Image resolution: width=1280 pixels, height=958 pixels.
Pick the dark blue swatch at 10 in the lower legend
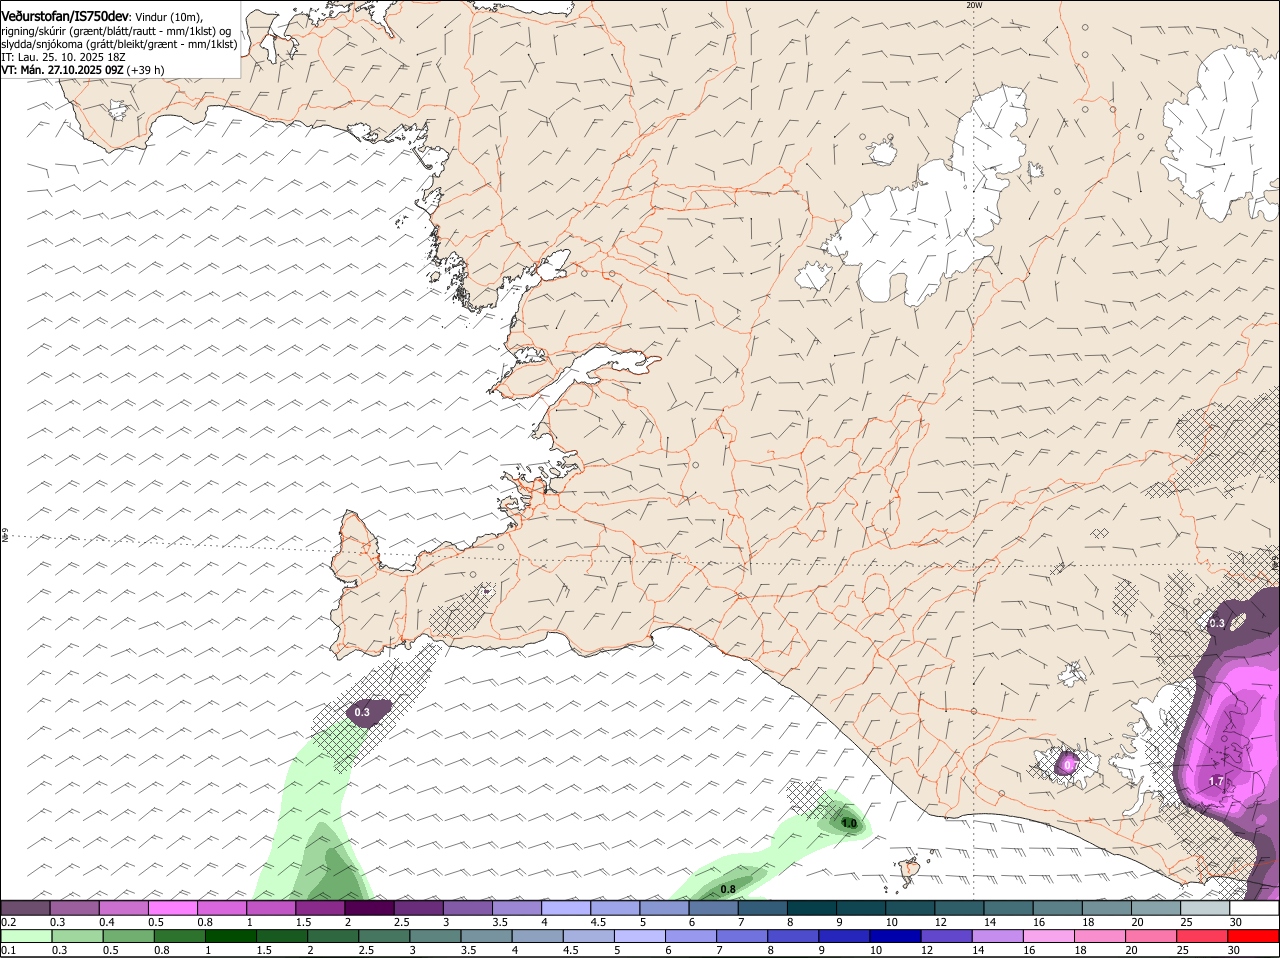(x=896, y=936)
